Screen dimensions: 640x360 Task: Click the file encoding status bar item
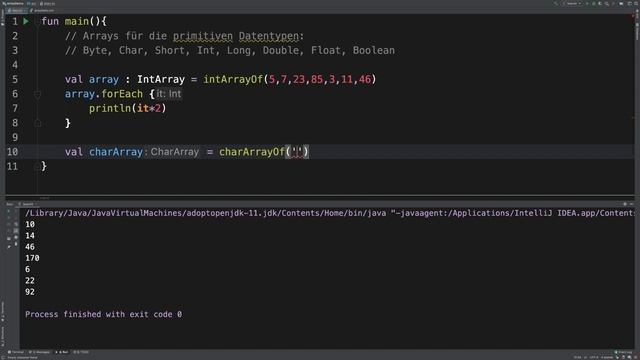pyautogui.click(x=594, y=357)
